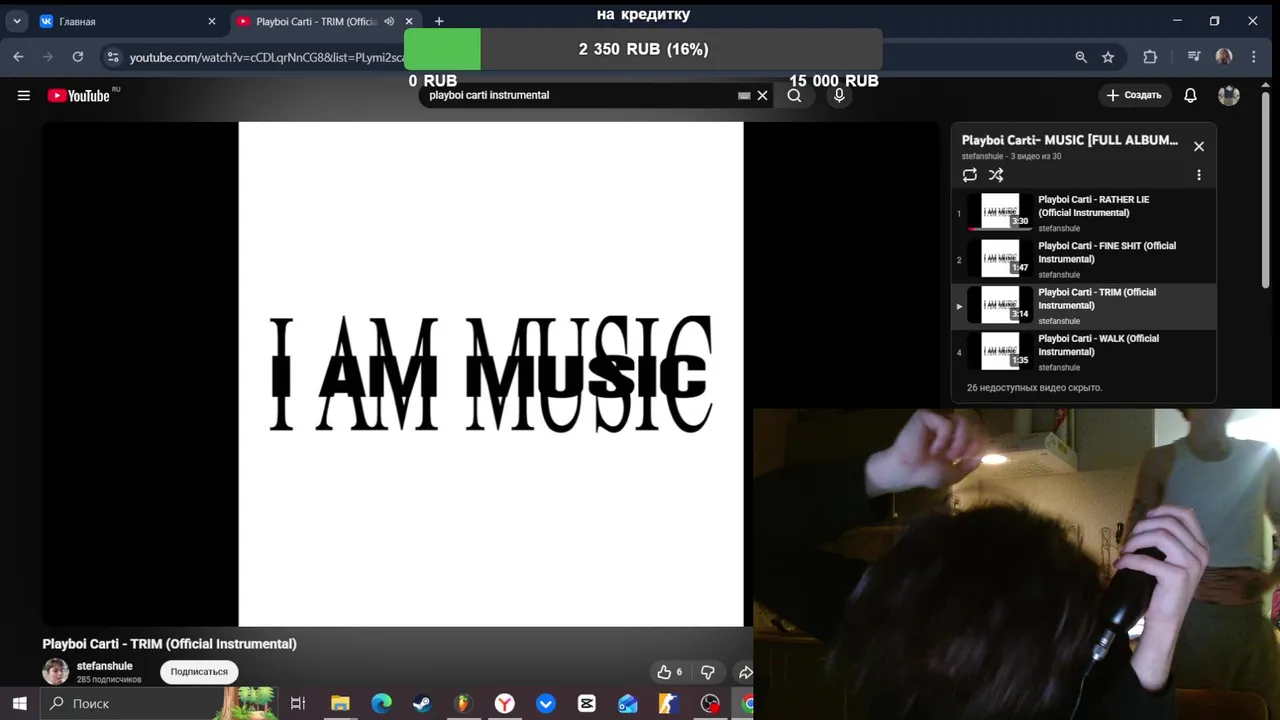
Task: Subscribe with the Подписаться button
Action: pos(199,672)
